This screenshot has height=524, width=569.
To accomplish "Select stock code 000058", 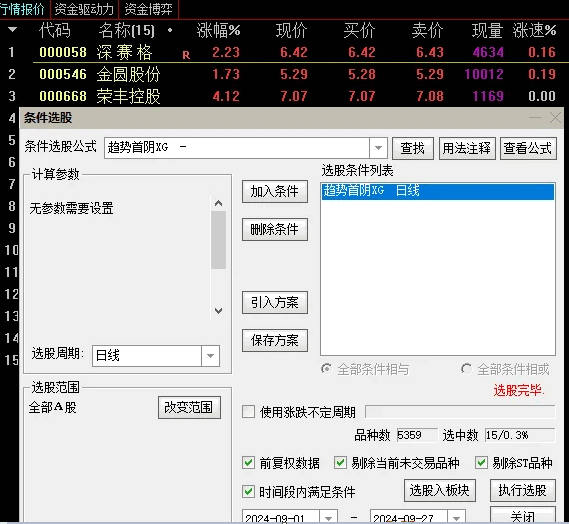I will [63, 52].
